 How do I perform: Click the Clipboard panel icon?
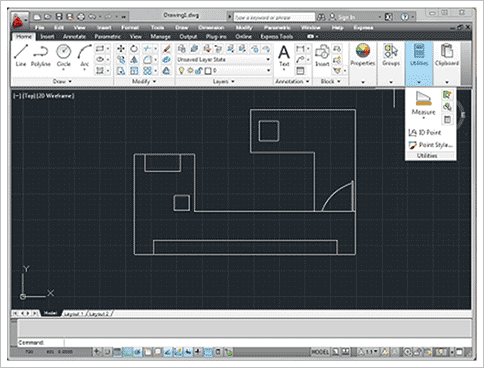[x=447, y=55]
